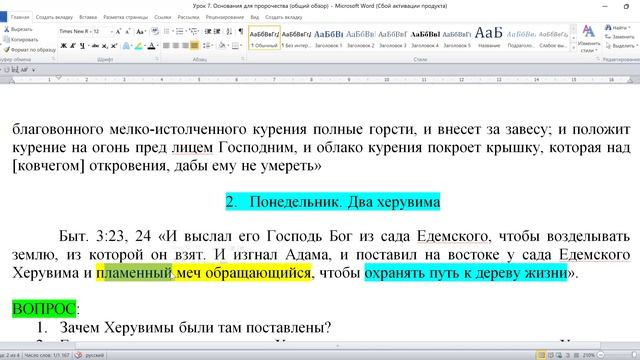Viewport: 640px width, 360px height.
Task: Align text right
Action: point(185,46)
